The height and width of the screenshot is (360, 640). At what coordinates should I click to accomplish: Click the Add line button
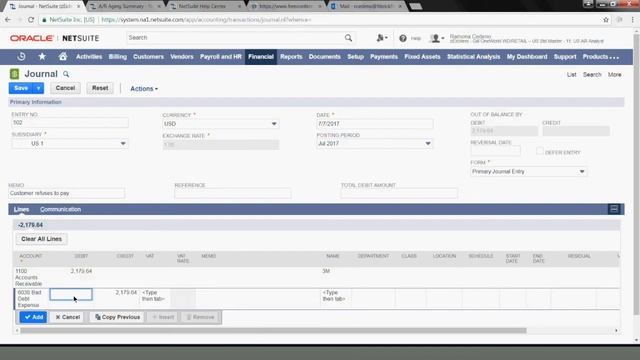(x=33, y=317)
